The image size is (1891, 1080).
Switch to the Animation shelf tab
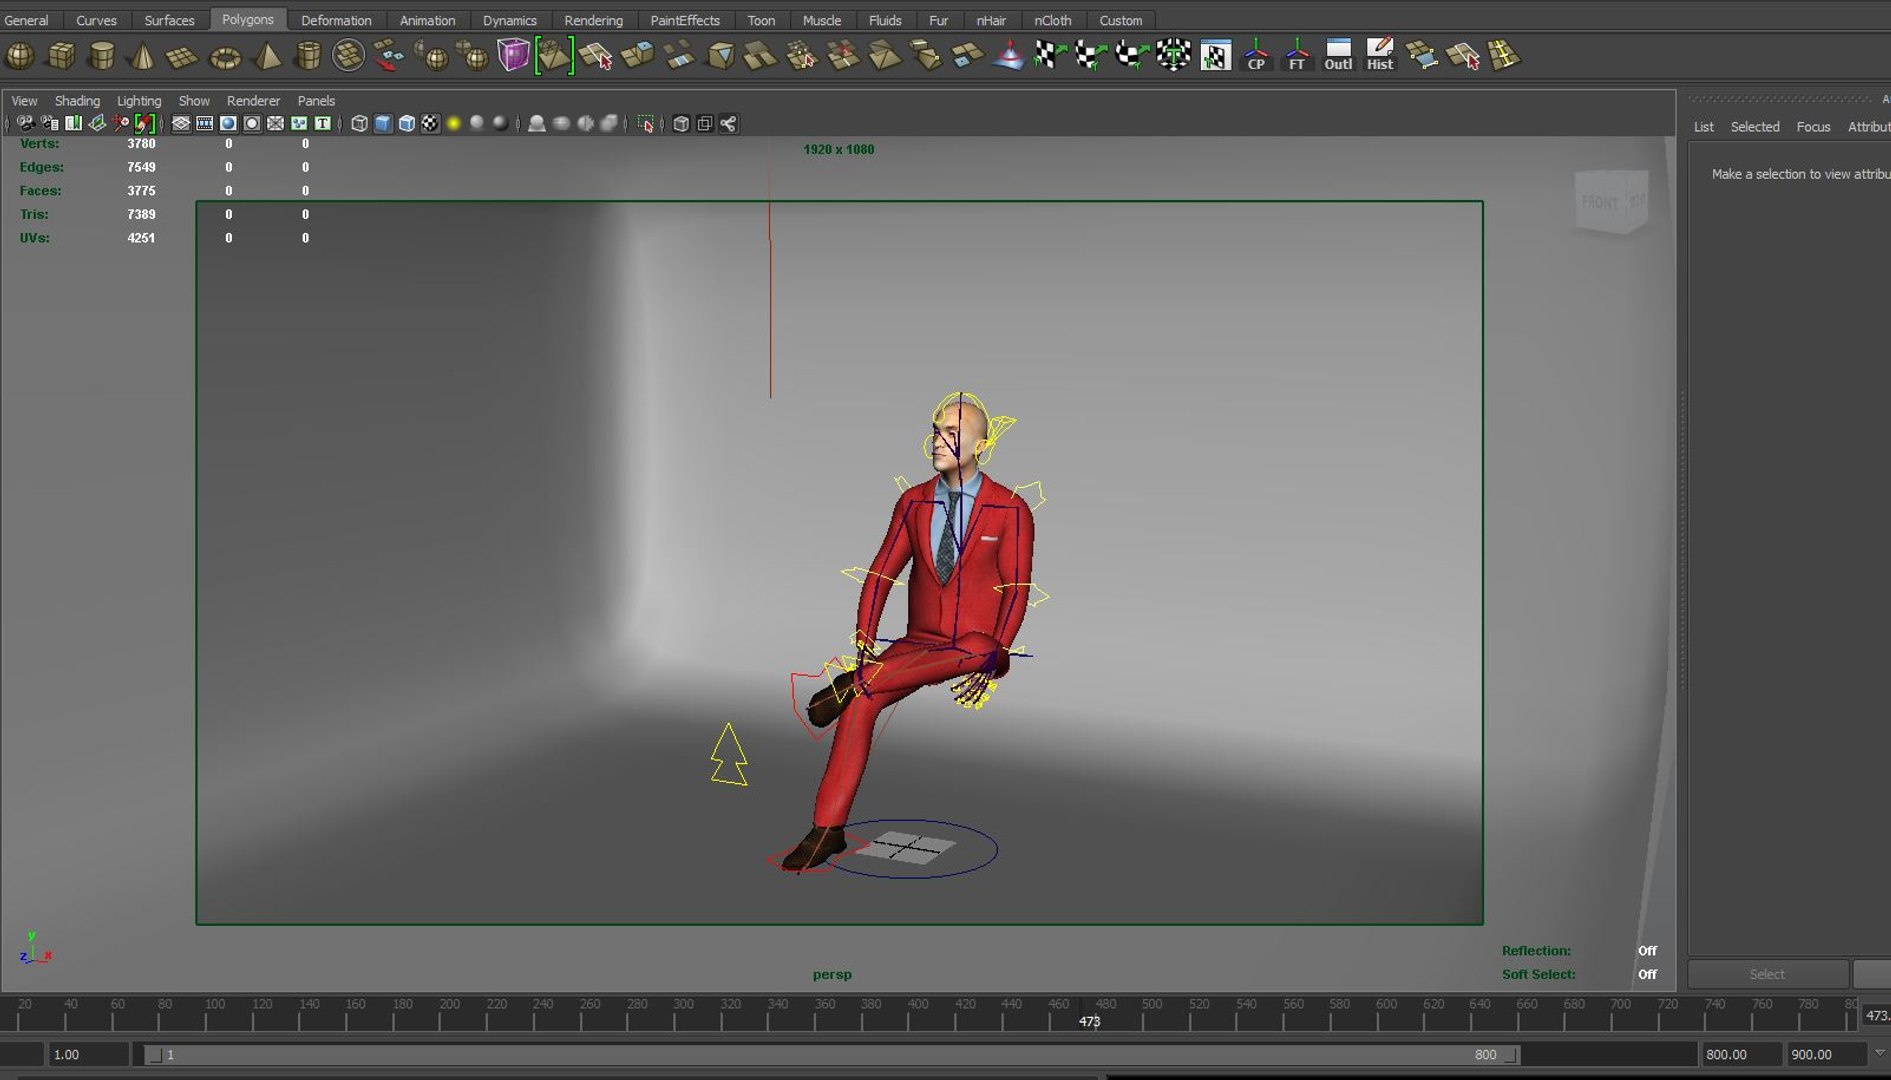tap(427, 20)
